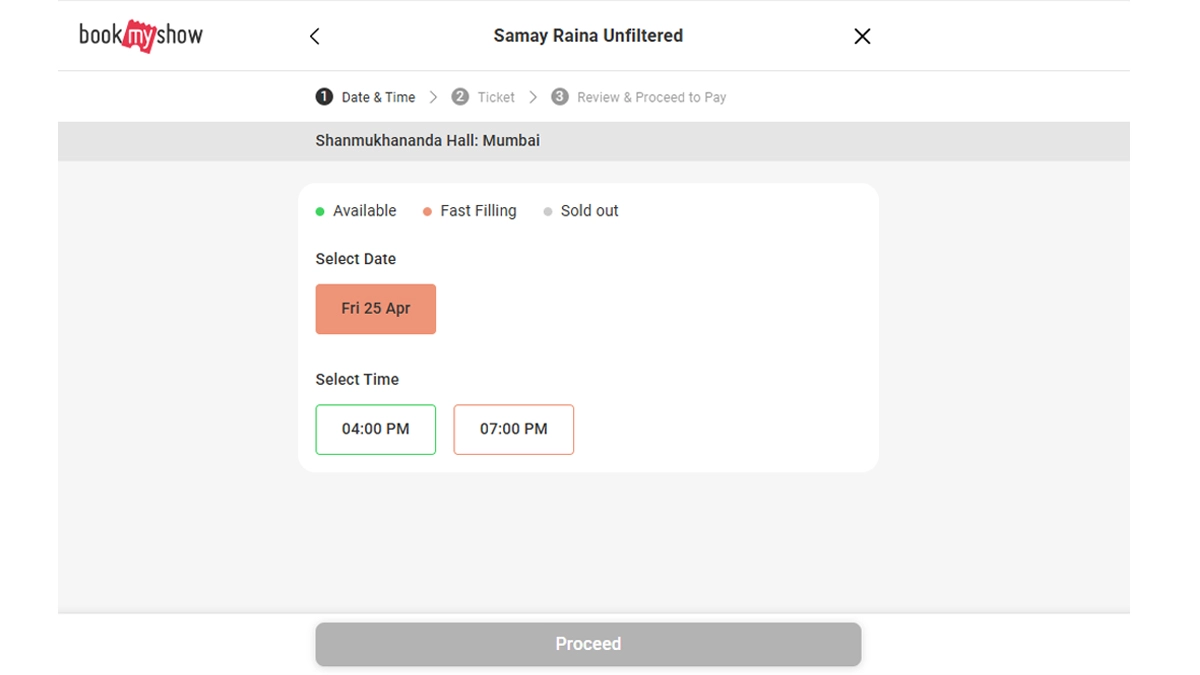Image resolution: width=1200 pixels, height=675 pixels.
Task: Choose the 04:00 PM show time
Action: [376, 429]
